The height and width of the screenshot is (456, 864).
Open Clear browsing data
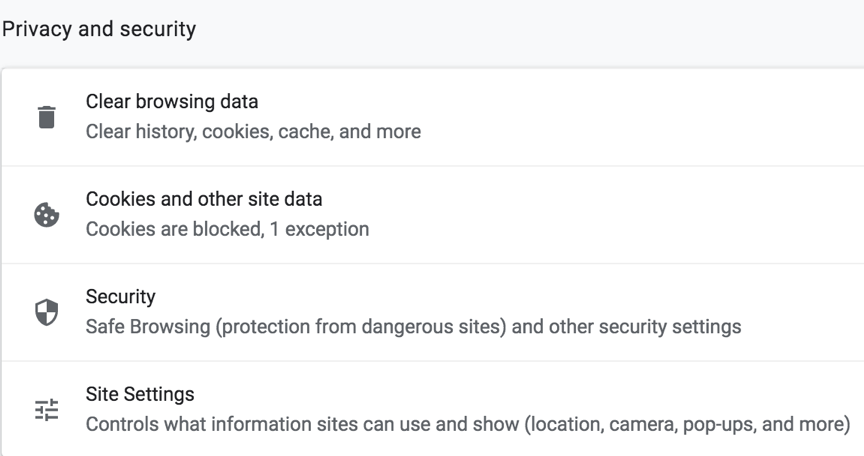point(172,101)
